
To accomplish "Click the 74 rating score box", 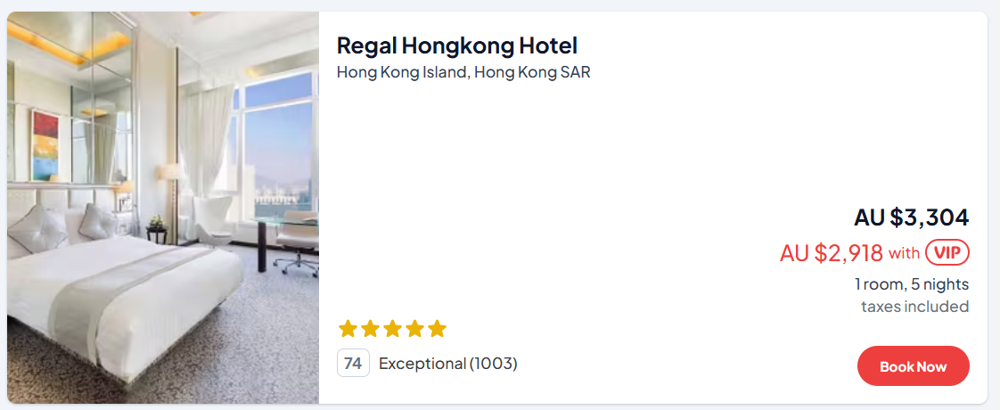I will [353, 363].
